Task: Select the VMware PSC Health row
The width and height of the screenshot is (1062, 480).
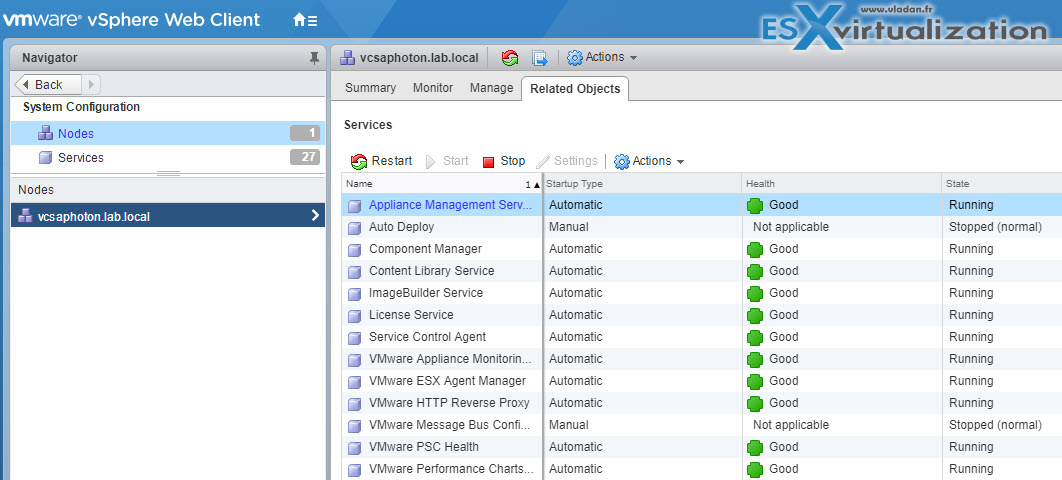Action: tap(702, 447)
